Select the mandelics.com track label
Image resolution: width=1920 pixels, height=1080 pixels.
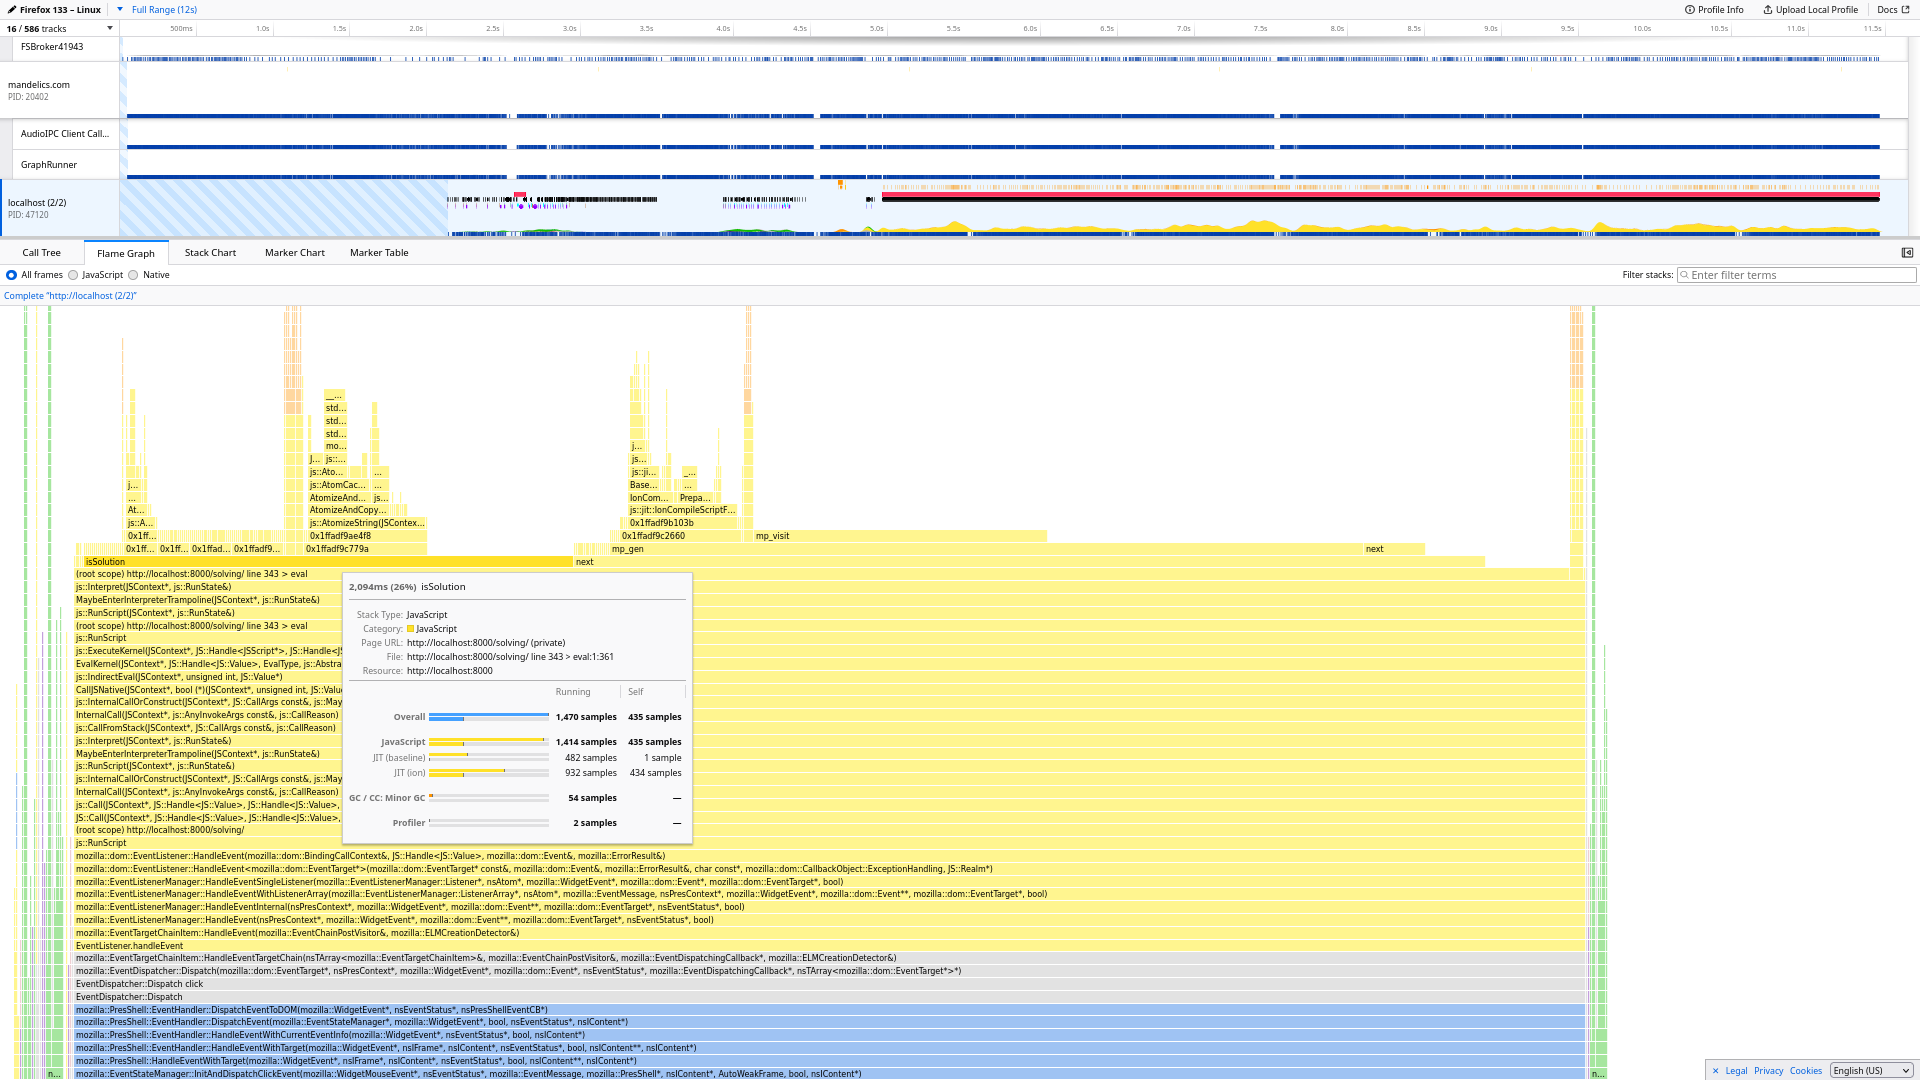click(x=39, y=85)
